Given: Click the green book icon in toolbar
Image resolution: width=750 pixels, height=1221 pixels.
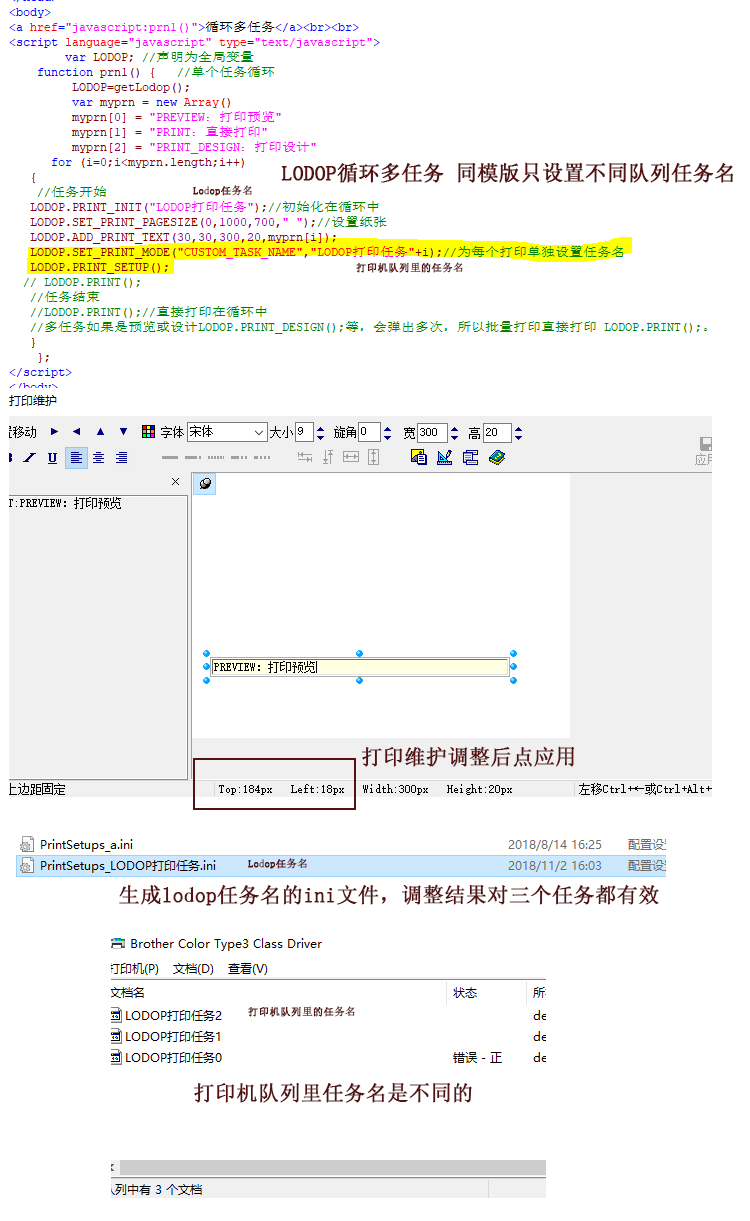Looking at the screenshot, I should click(x=497, y=458).
